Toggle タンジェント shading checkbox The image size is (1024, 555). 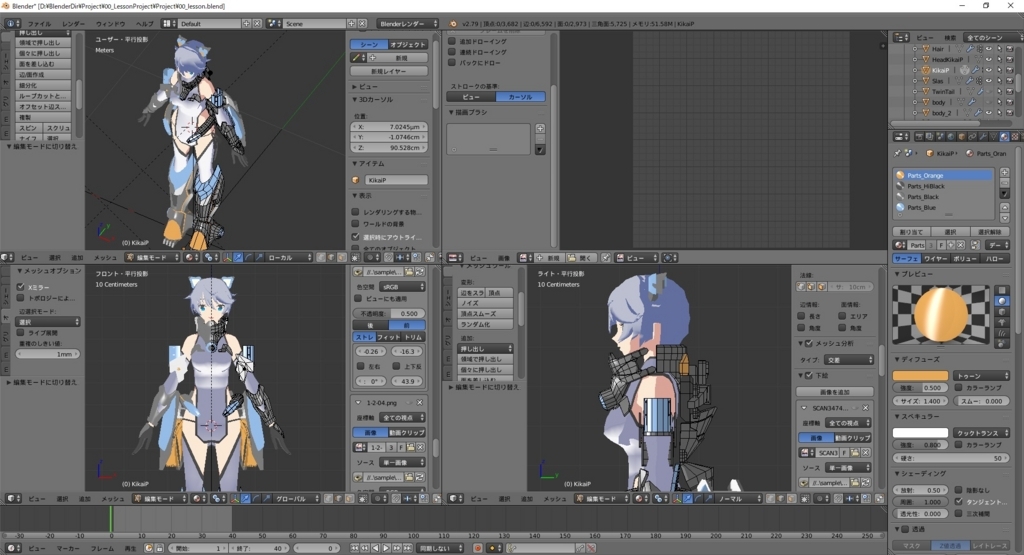pos(959,501)
